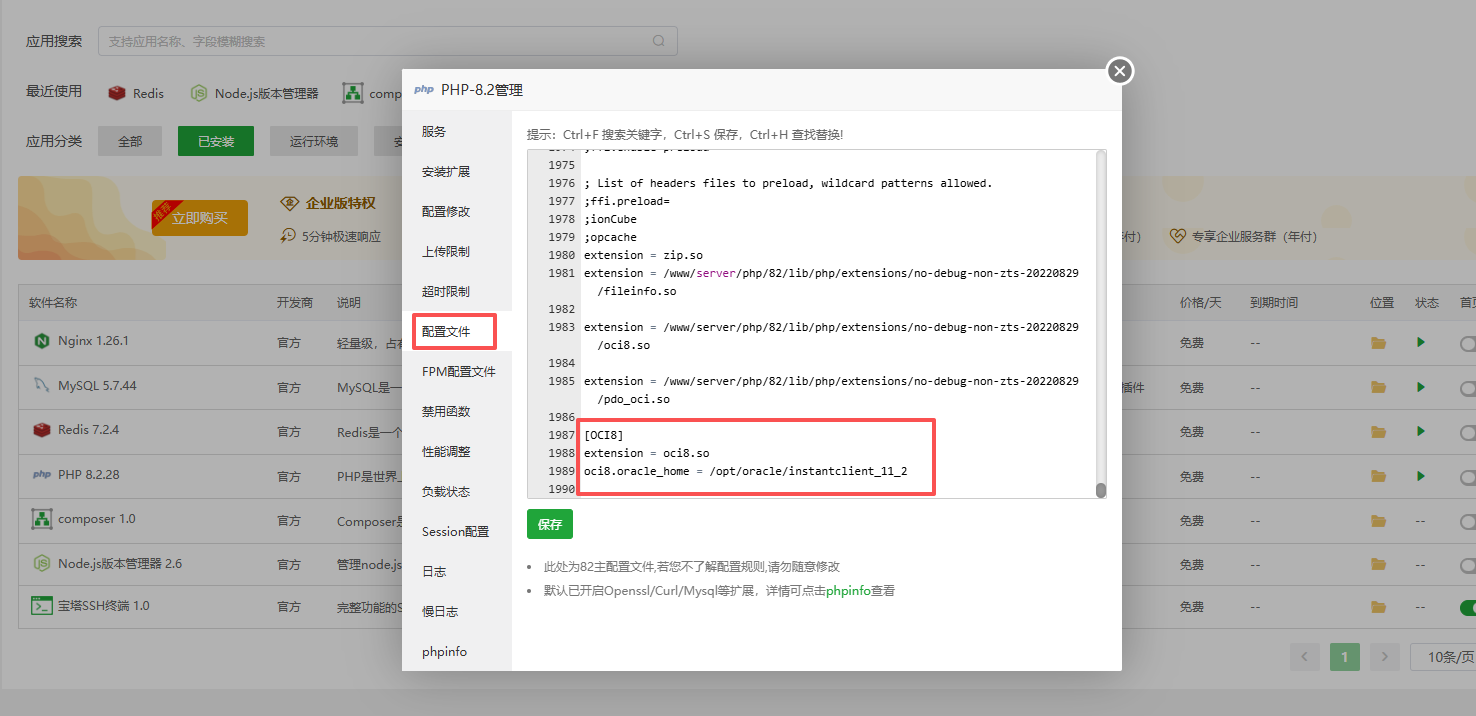Click composer 1.0 in software list

coord(97,519)
